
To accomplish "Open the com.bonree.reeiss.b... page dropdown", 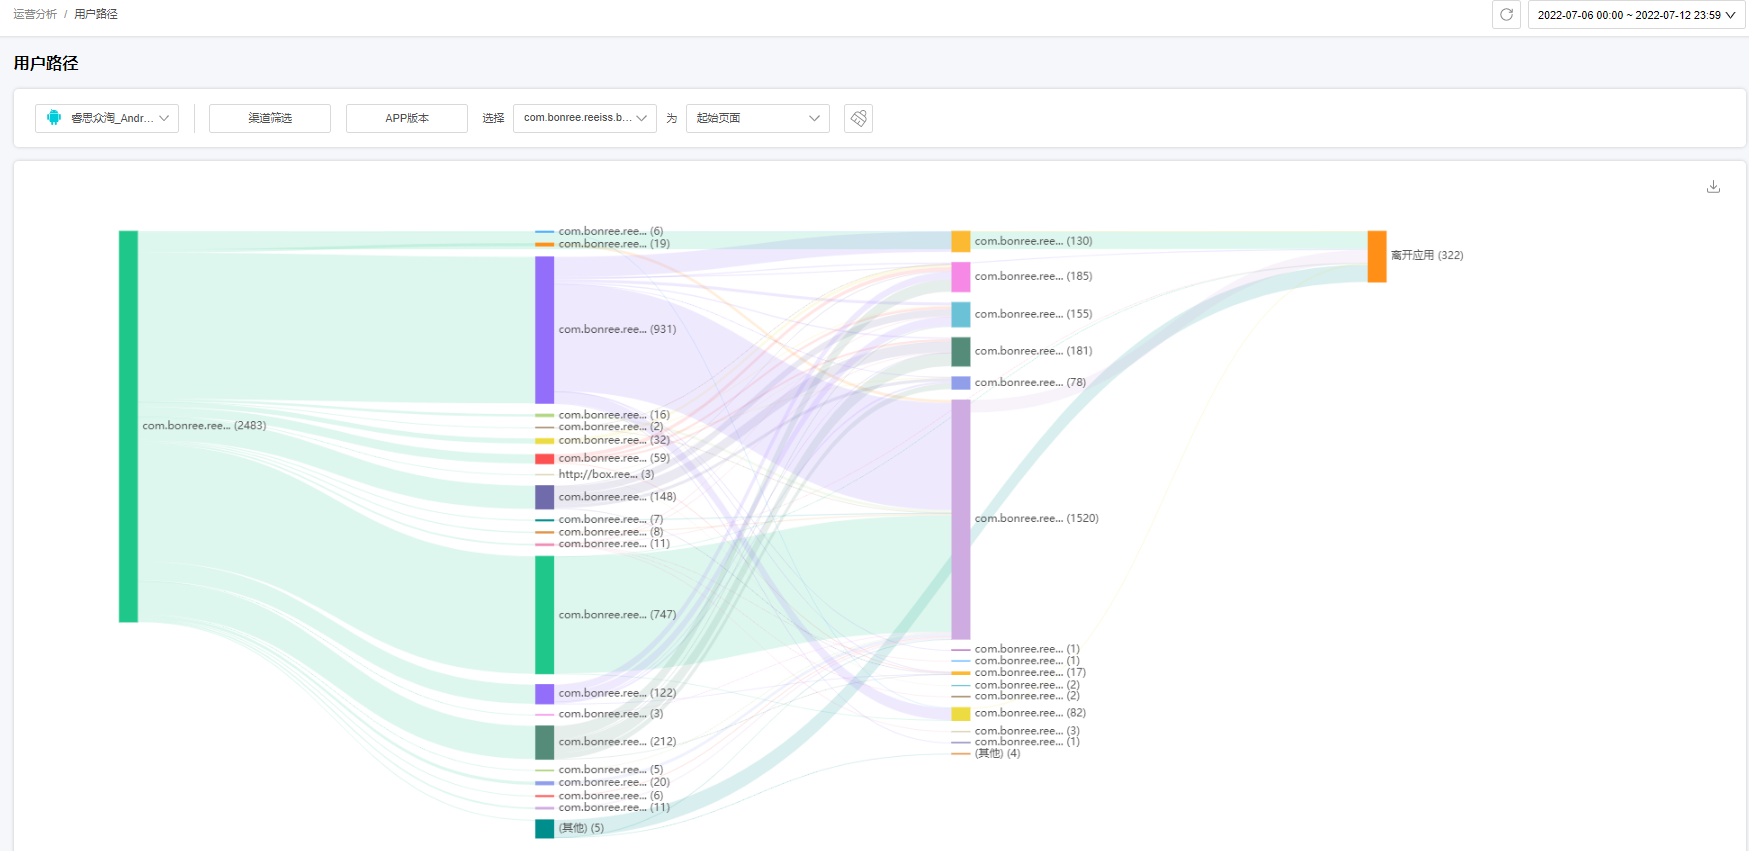I will 584,118.
